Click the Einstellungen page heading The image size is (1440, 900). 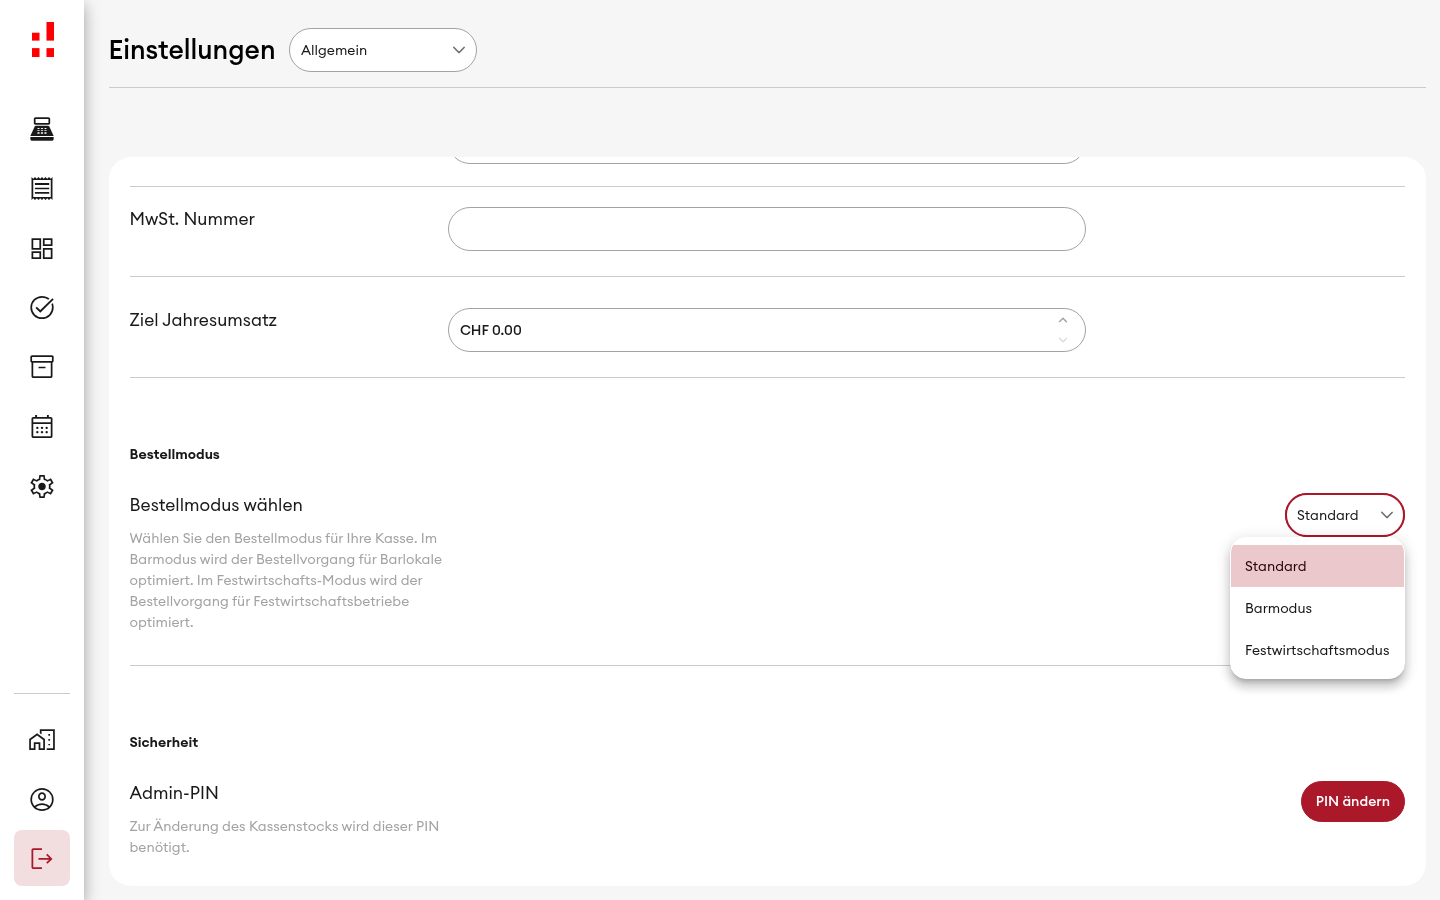pos(192,50)
